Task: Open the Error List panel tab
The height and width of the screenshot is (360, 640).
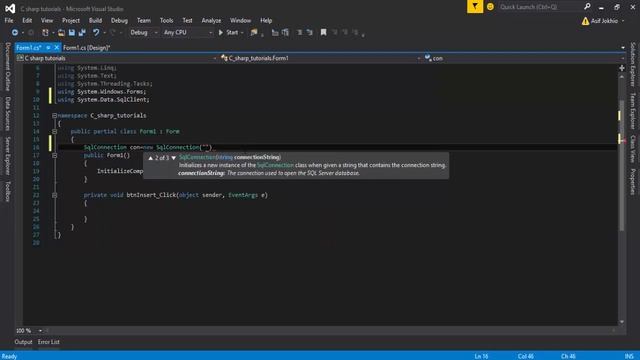Action: click(x=49, y=342)
